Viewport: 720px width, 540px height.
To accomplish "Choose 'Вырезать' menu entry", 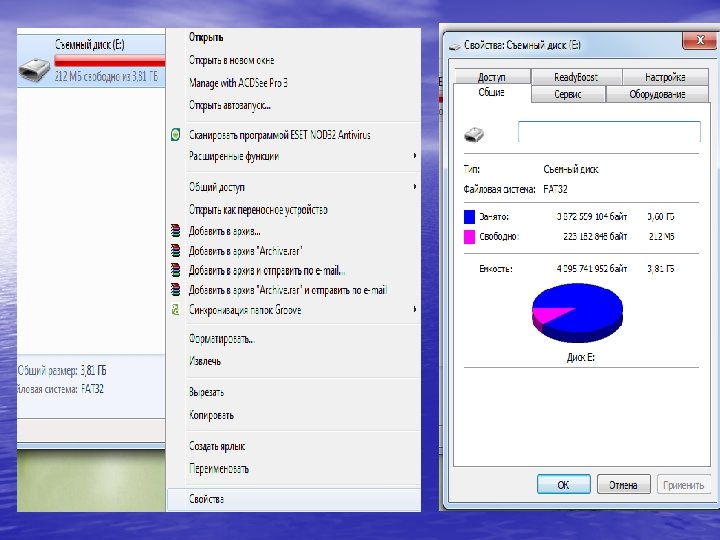I will click(x=207, y=392).
